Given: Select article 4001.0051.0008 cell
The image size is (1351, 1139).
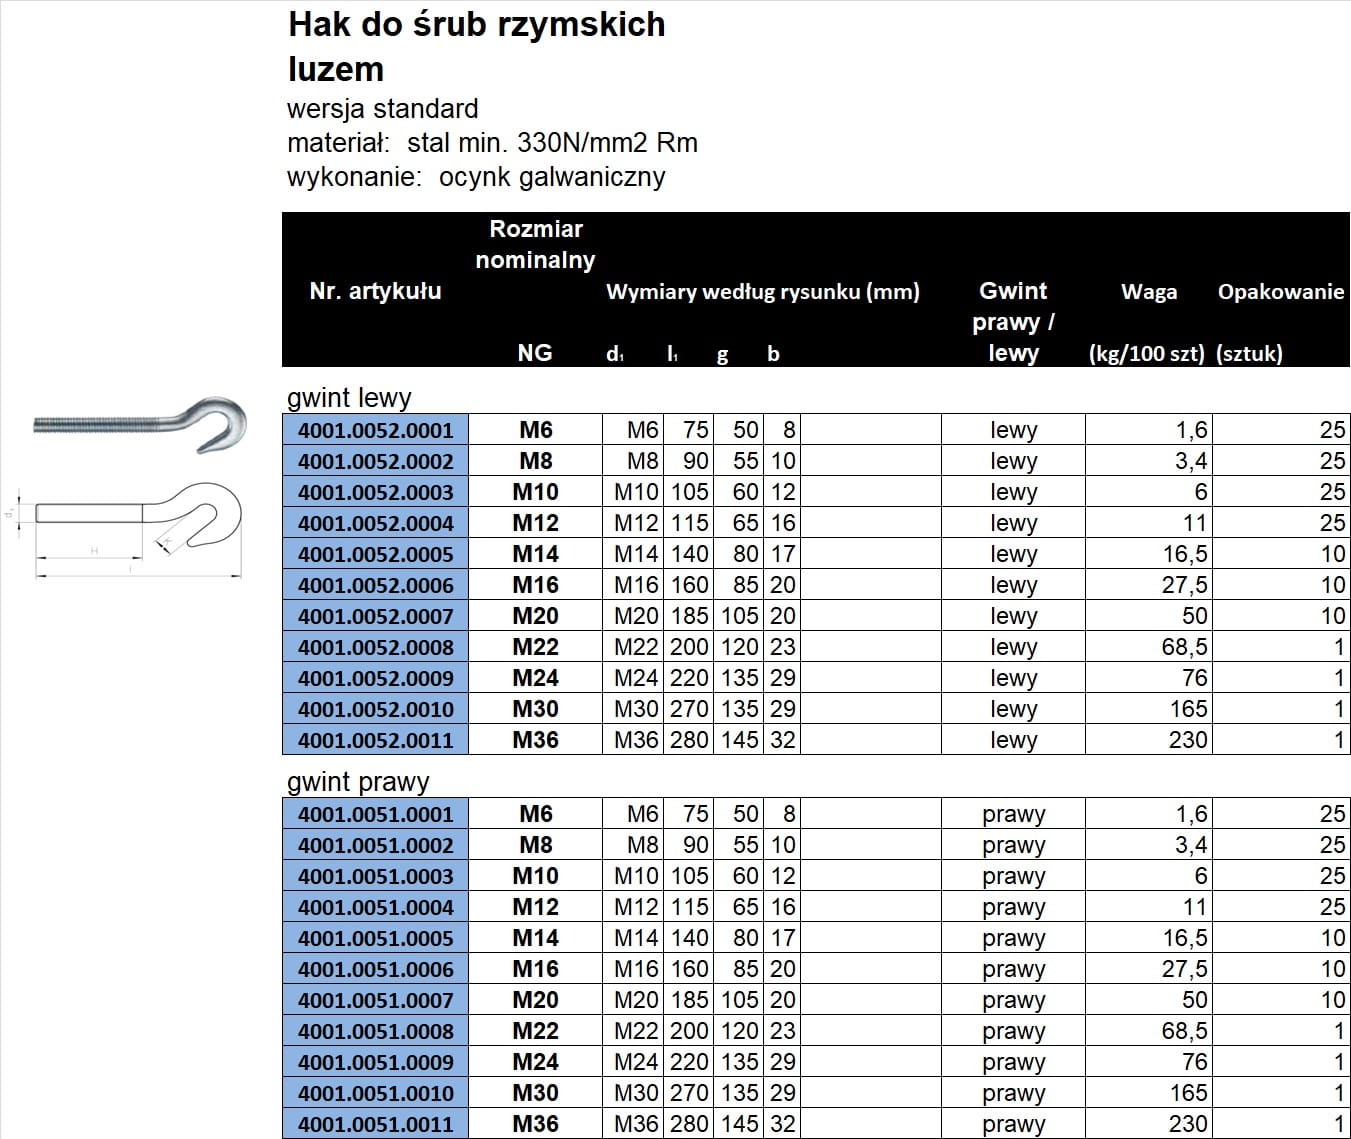Looking at the screenshot, I should click(x=375, y=1031).
